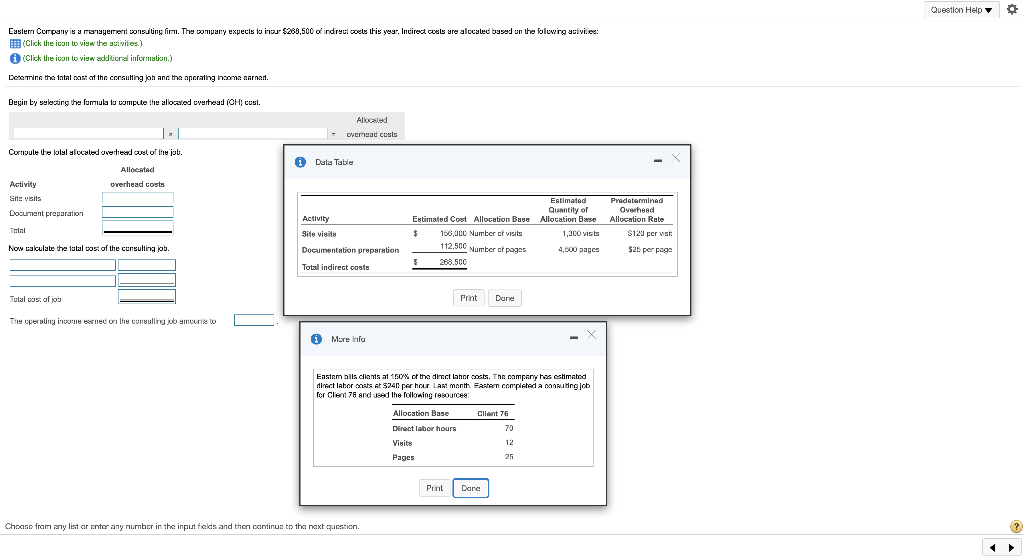Viewport: 1024px width, 559px height.
Task: Open link to view the activities
Action: tap(82, 44)
